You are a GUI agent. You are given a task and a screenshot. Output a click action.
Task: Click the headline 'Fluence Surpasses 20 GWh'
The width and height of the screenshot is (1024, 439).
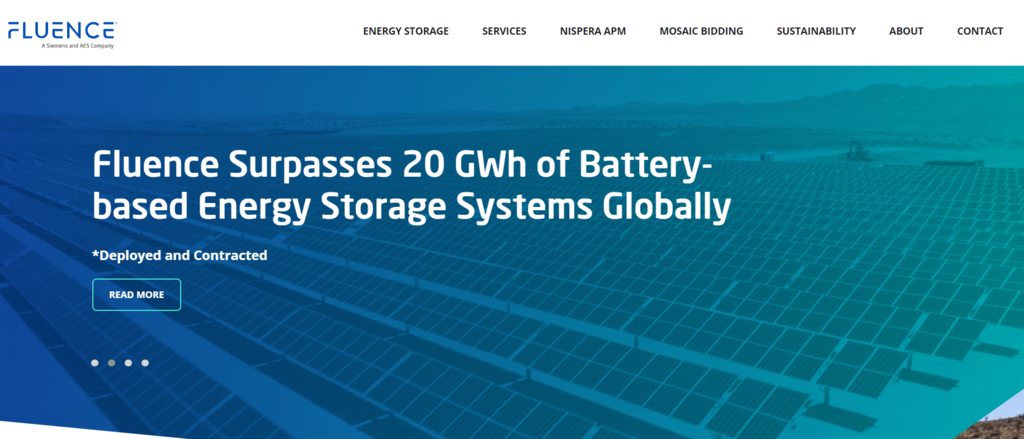tap(411, 186)
